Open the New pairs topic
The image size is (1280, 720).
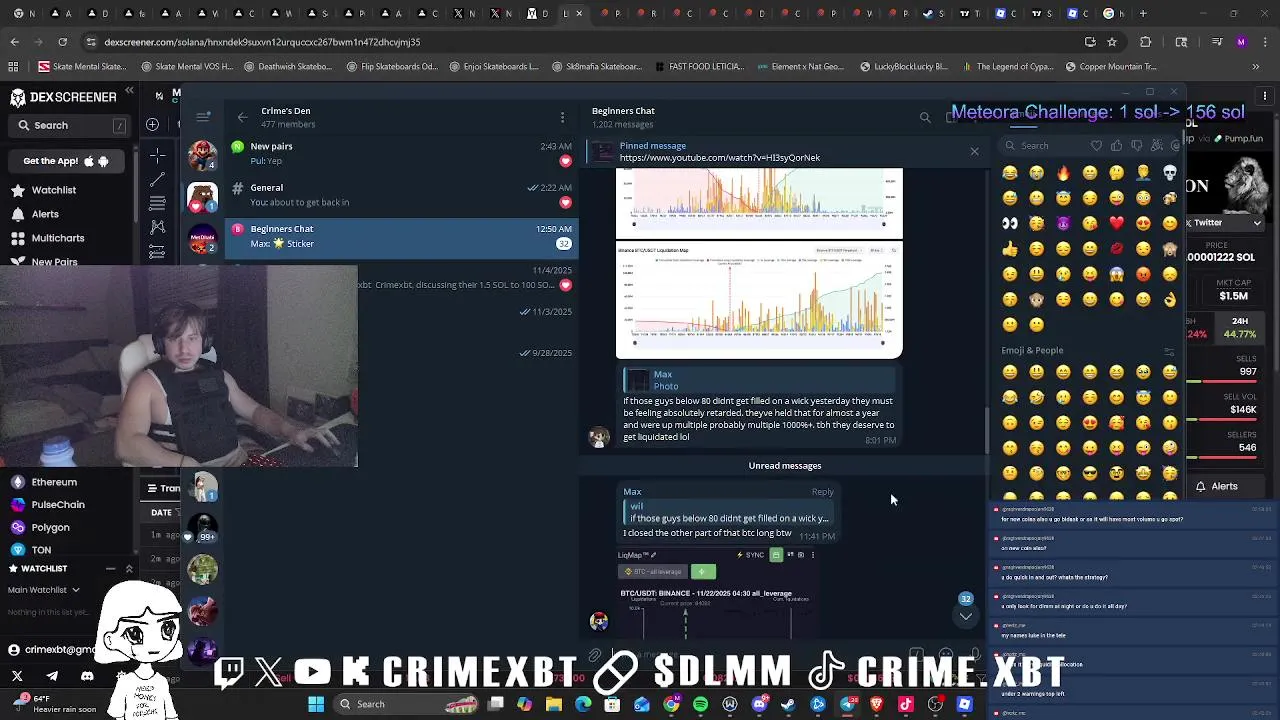tap(402, 153)
